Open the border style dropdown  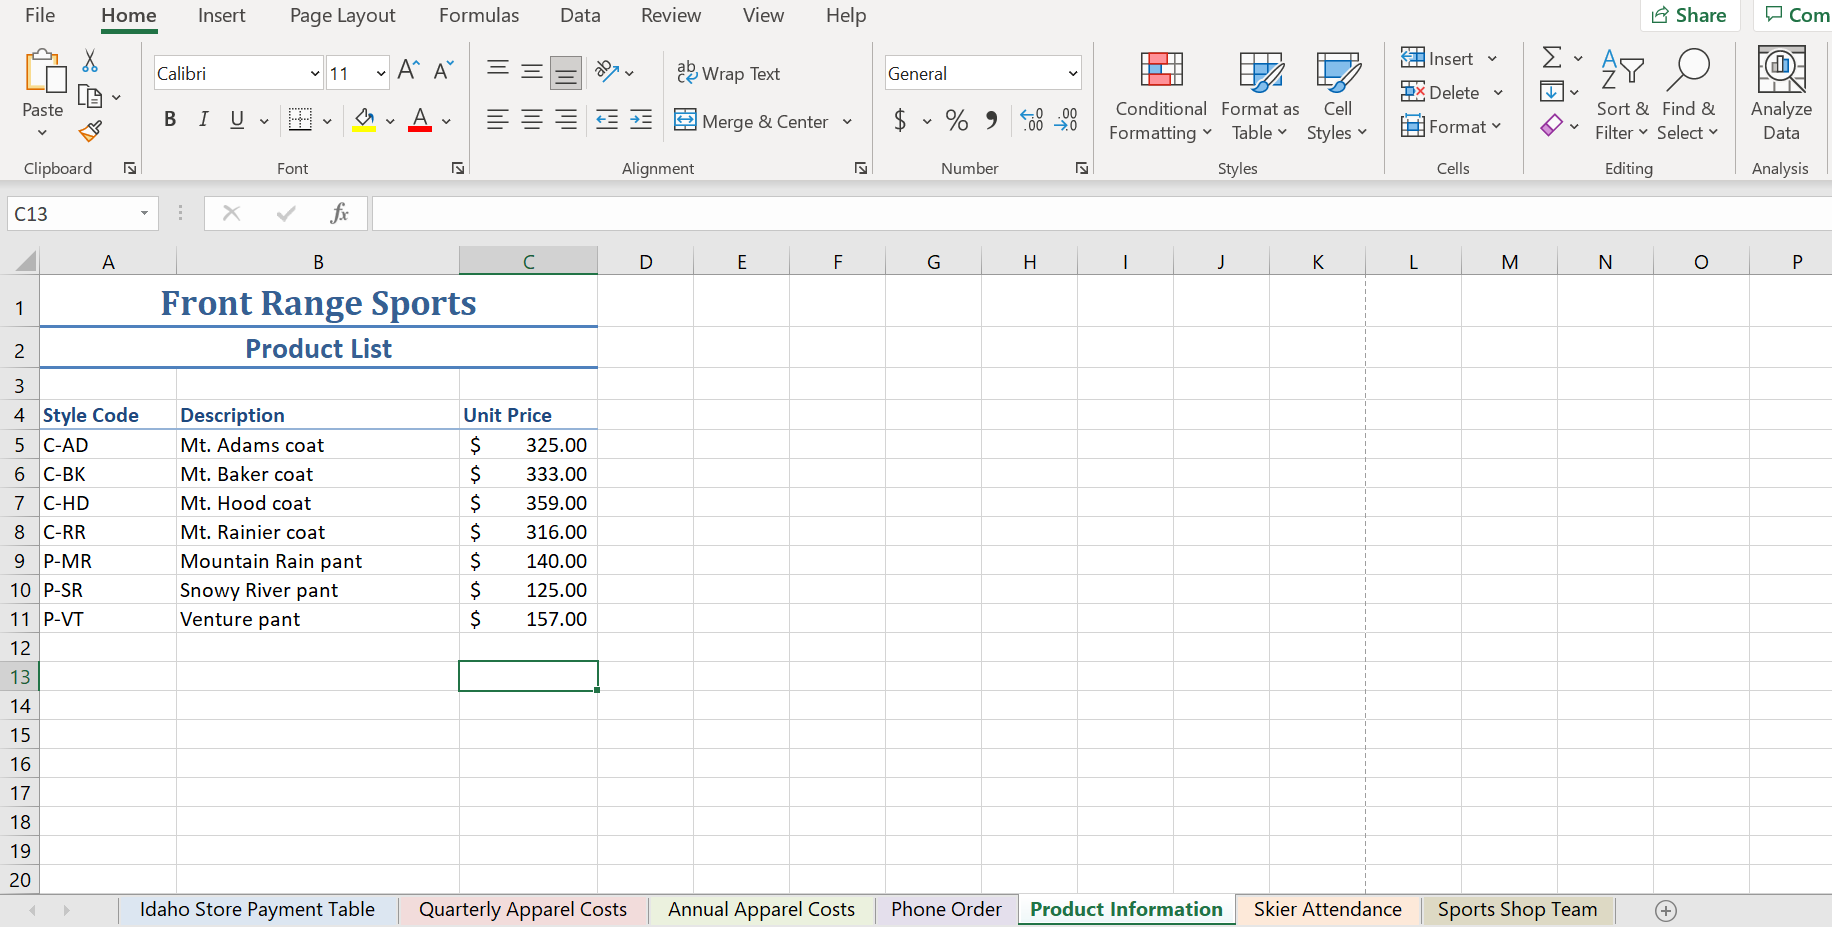click(326, 120)
